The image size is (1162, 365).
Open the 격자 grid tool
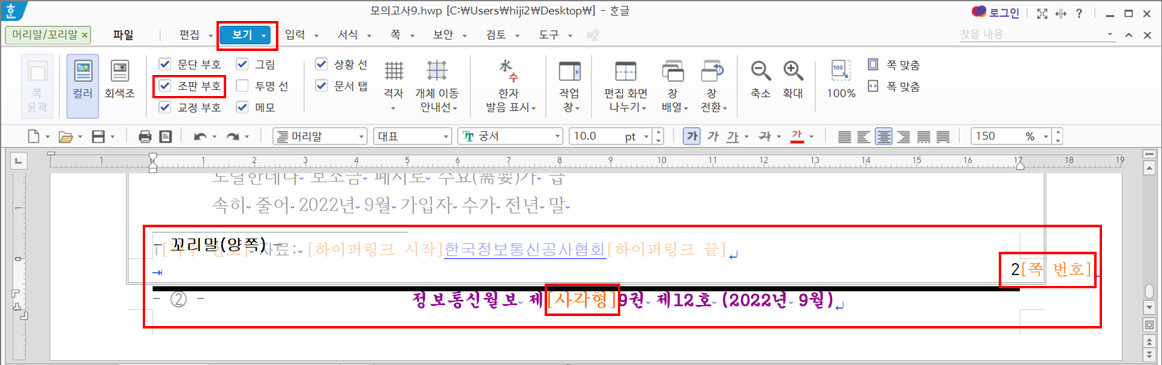[394, 86]
